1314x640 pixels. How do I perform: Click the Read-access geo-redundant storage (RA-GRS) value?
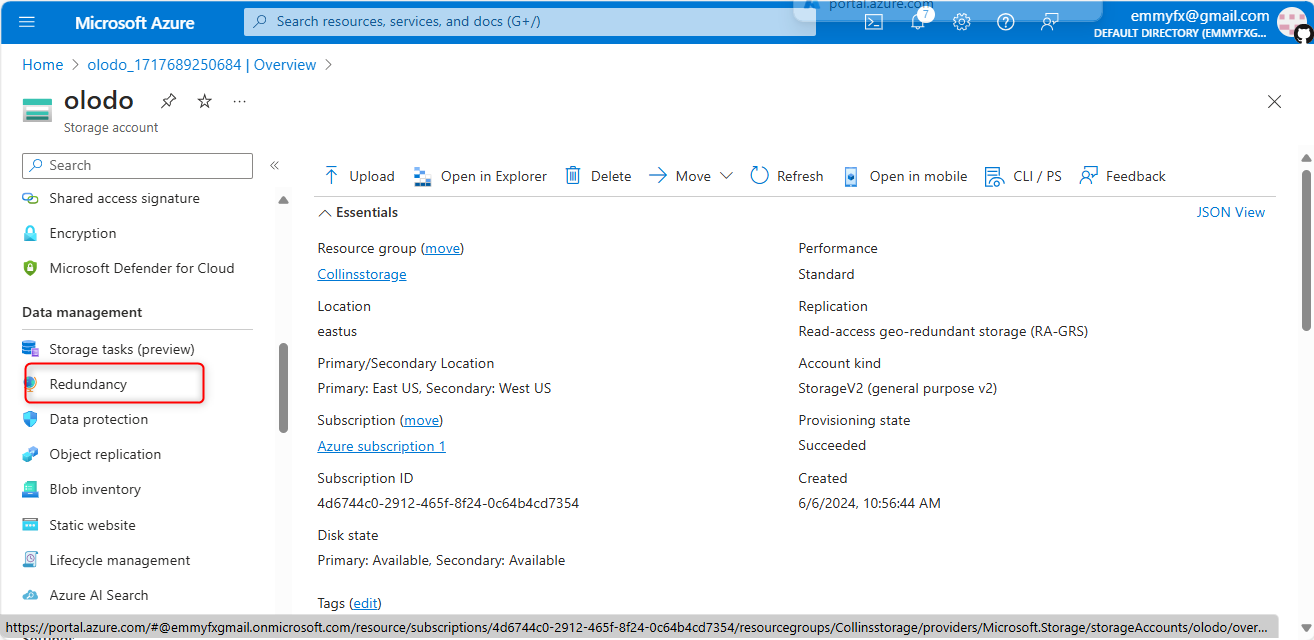[x=943, y=331]
